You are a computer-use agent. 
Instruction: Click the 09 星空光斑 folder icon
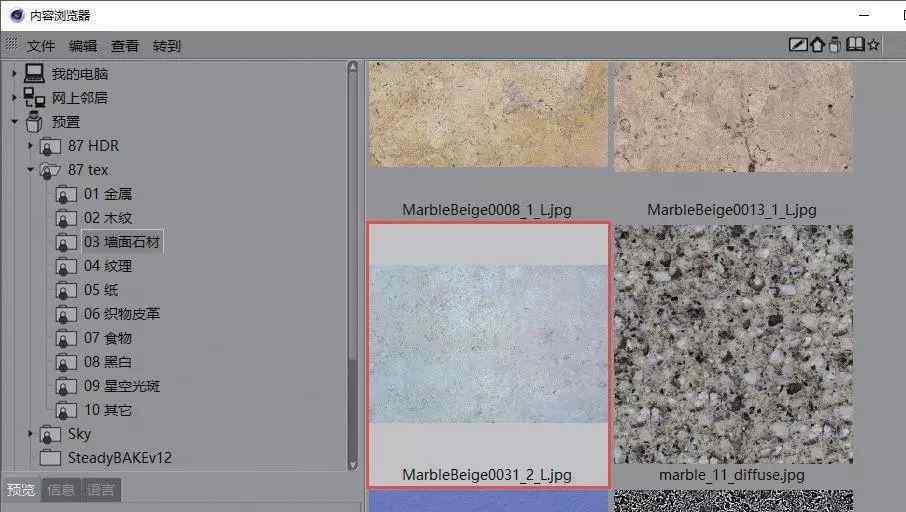(66, 387)
